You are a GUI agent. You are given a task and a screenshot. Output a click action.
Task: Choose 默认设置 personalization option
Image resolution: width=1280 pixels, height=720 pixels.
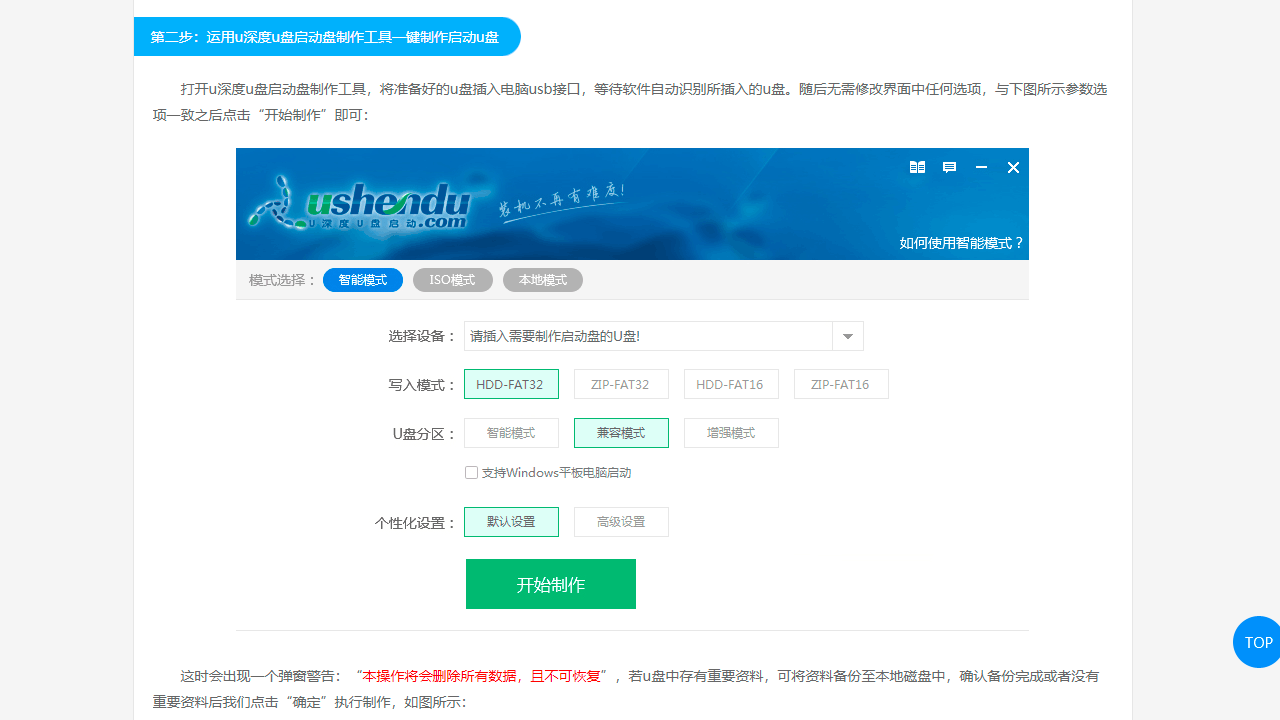coord(511,521)
